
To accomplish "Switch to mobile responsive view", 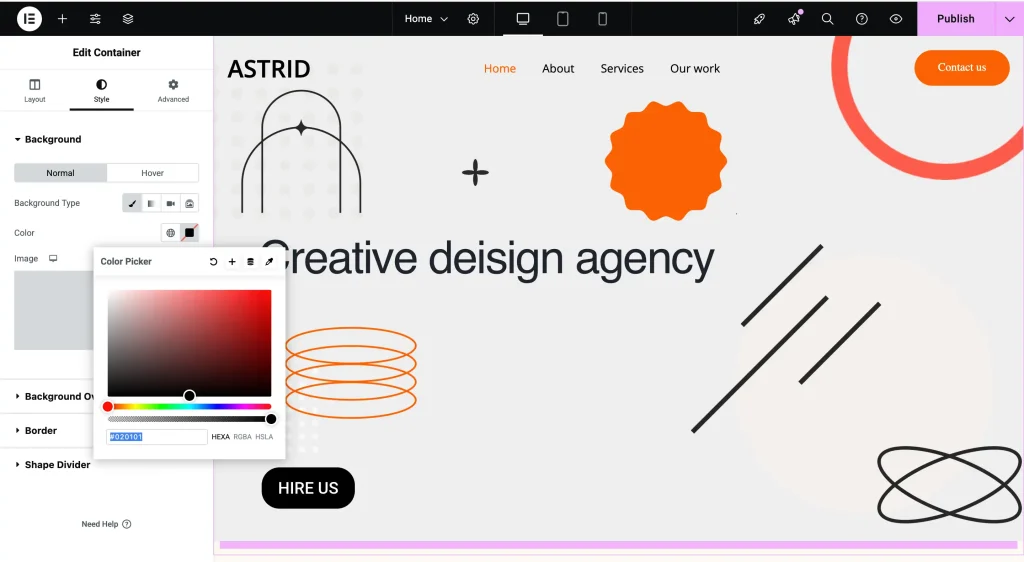I will pyautogui.click(x=602, y=19).
